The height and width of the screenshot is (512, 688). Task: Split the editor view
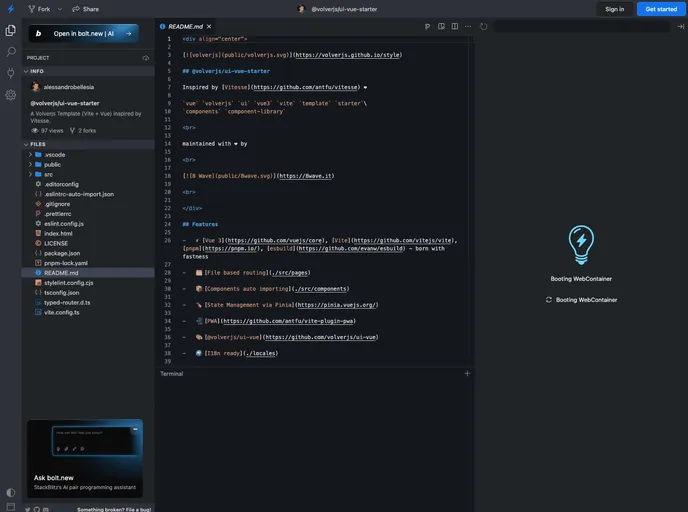[455, 26]
